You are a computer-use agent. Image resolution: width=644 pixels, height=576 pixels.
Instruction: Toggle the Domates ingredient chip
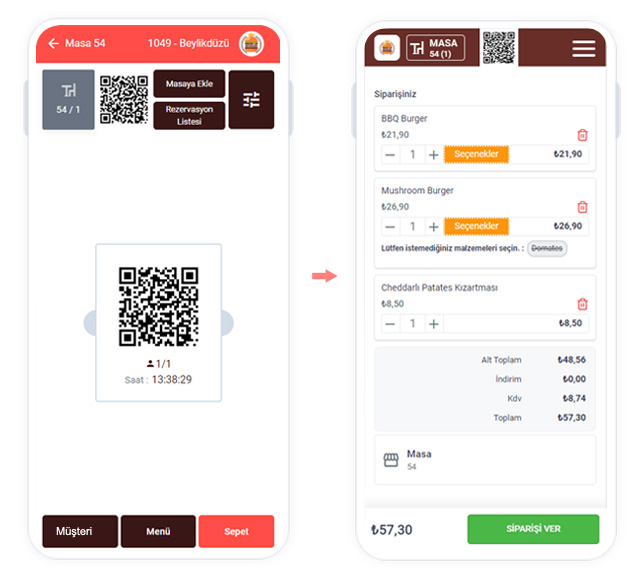click(x=547, y=248)
